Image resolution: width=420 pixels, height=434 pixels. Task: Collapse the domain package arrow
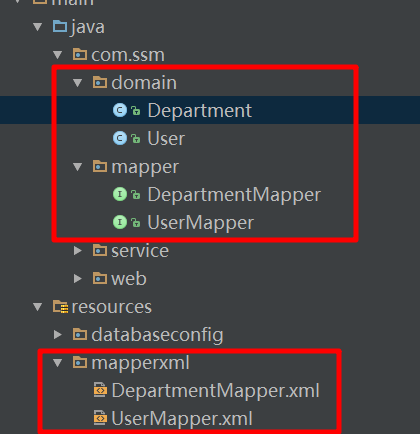pos(78,83)
